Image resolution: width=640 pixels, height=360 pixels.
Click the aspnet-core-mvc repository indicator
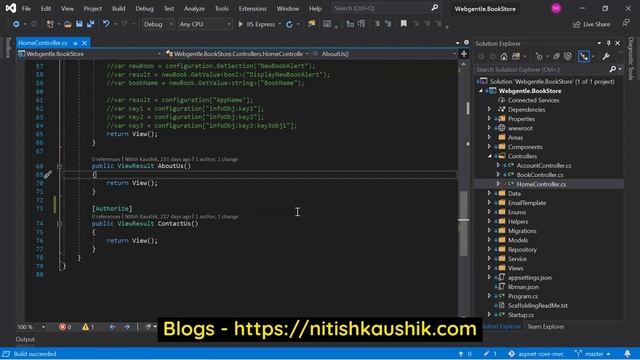click(536, 354)
